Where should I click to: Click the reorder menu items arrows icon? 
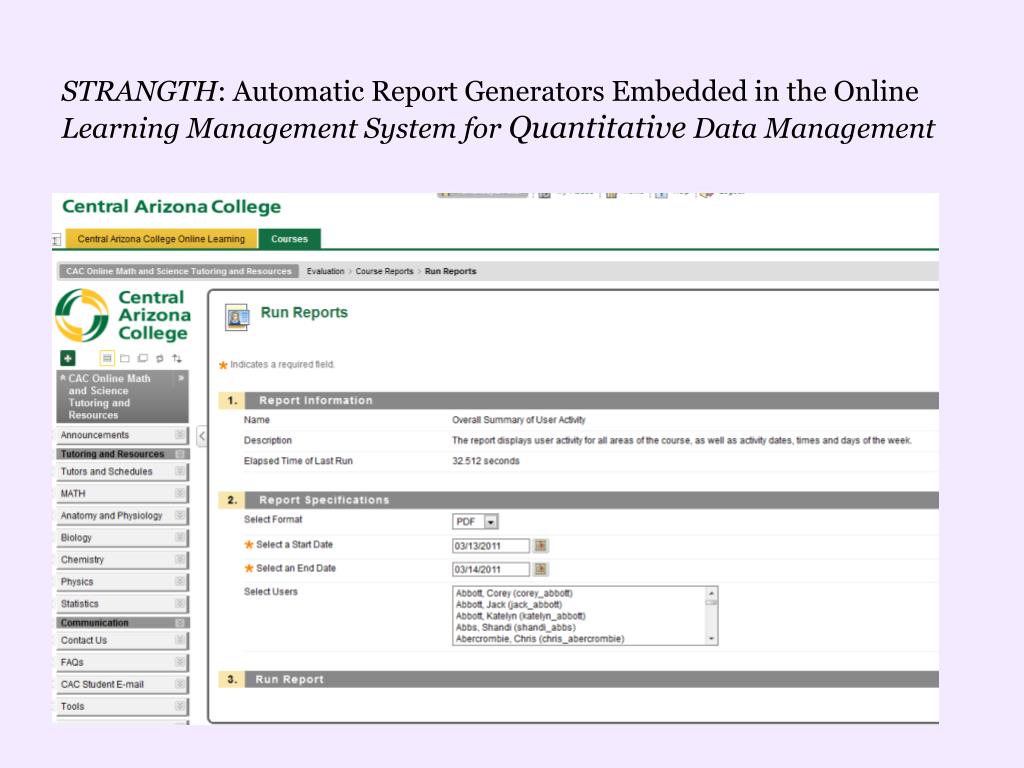click(x=177, y=358)
